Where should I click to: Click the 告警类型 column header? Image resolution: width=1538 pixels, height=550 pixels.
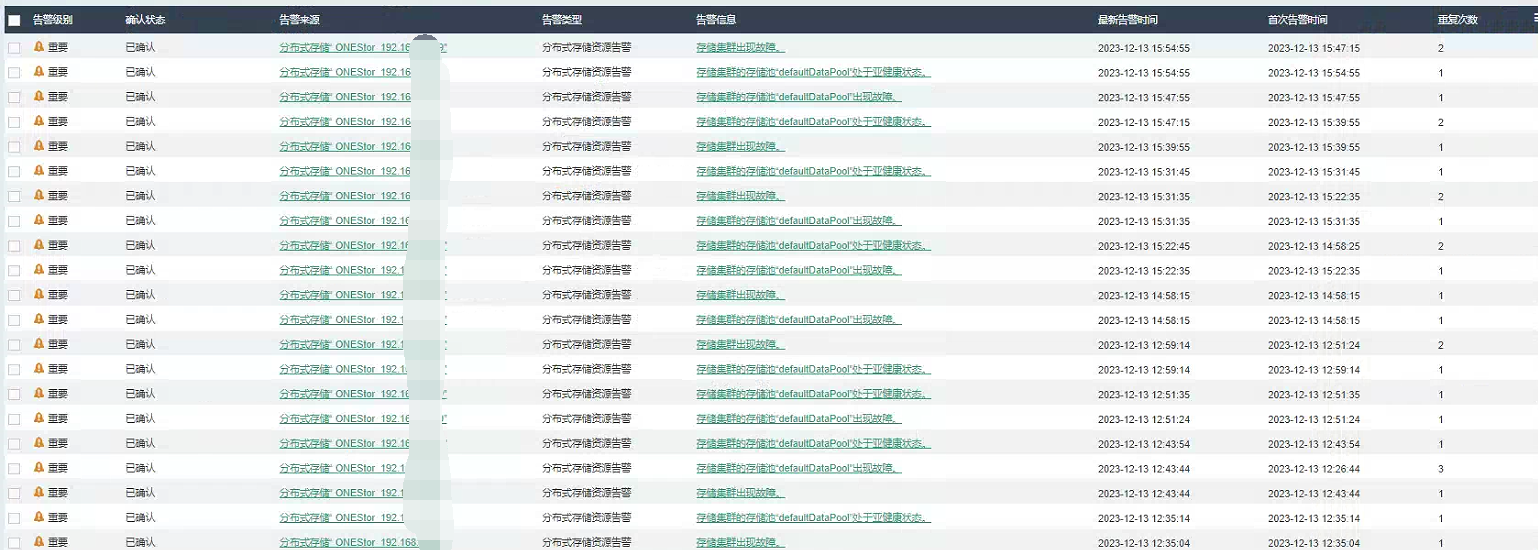(x=561, y=19)
